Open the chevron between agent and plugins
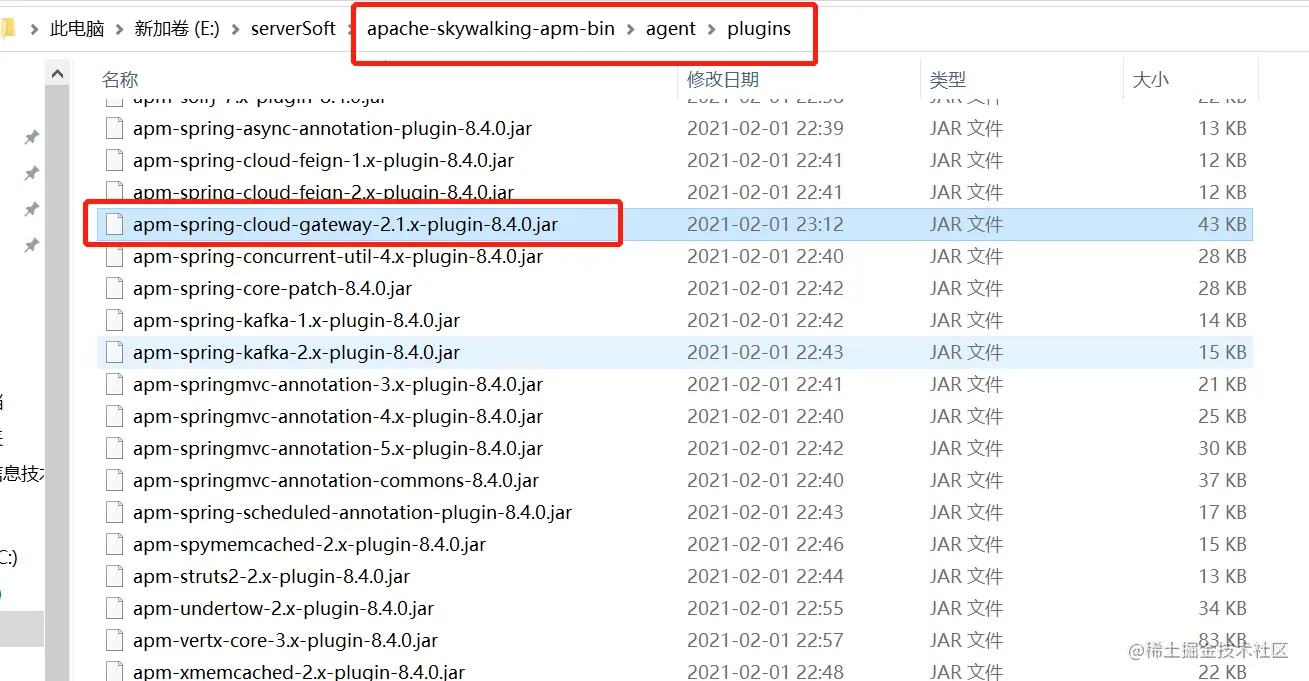This screenshot has width=1309, height=681. [x=711, y=29]
